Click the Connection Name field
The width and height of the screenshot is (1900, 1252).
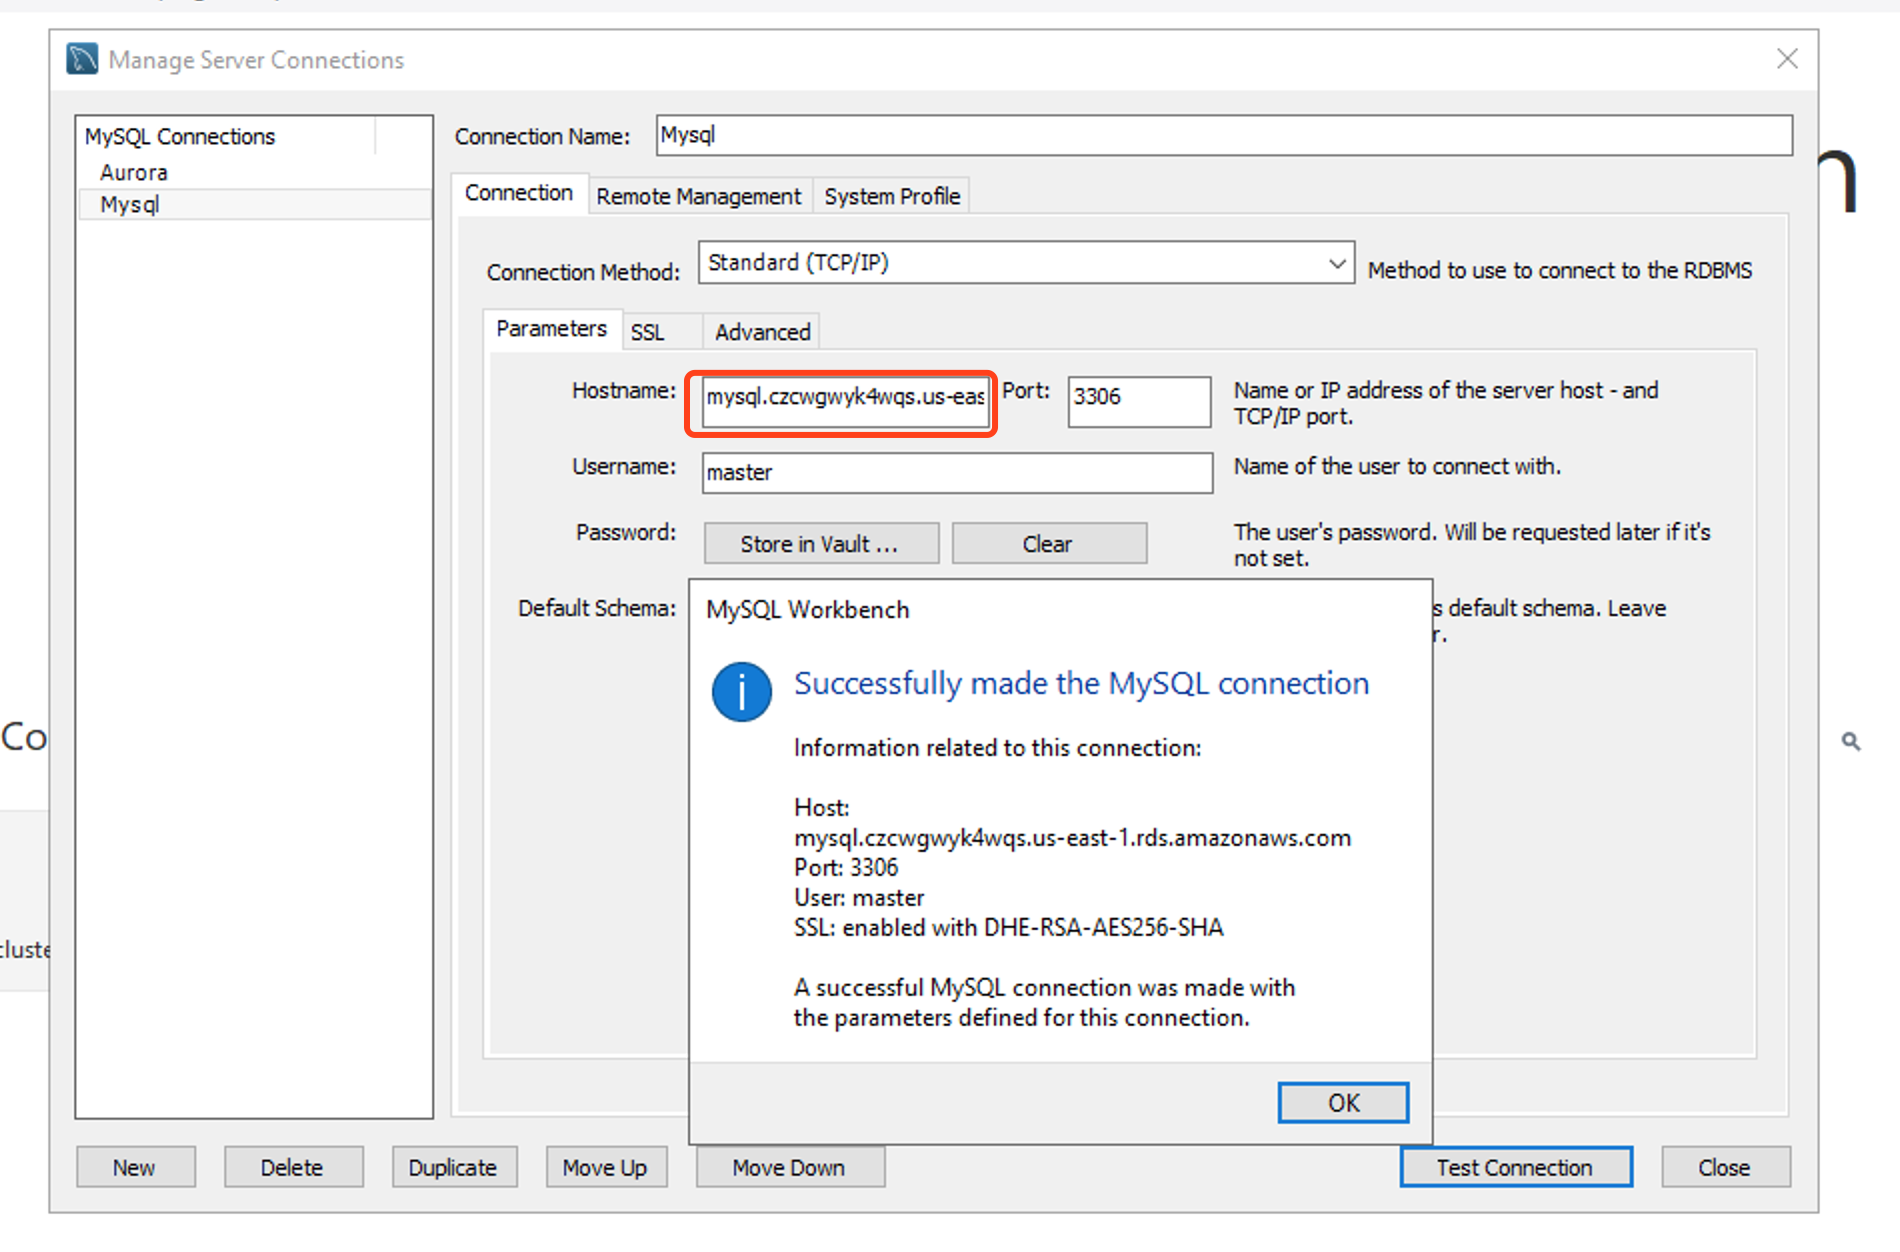(1224, 135)
